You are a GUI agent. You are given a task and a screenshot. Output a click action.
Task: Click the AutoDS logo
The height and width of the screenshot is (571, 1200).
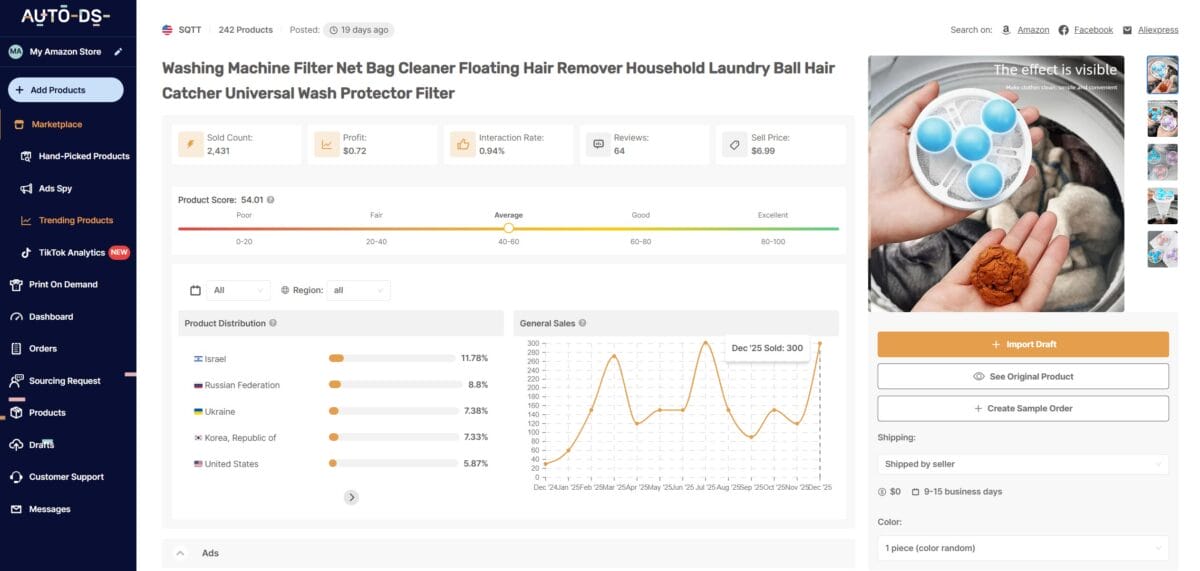click(66, 17)
